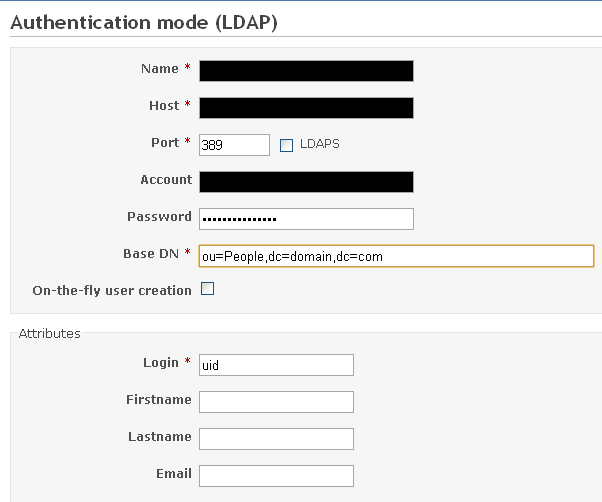Click the "Password" field label

[x=159, y=217]
